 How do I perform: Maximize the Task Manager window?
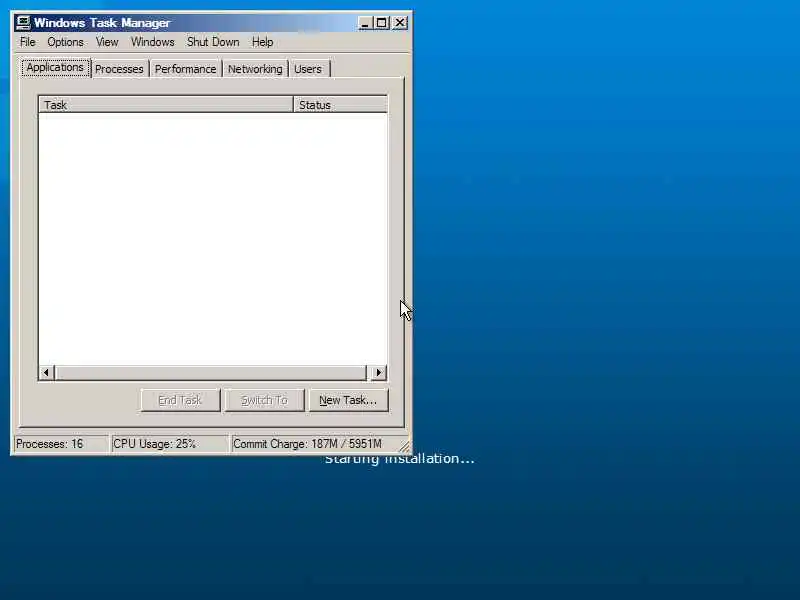click(381, 23)
